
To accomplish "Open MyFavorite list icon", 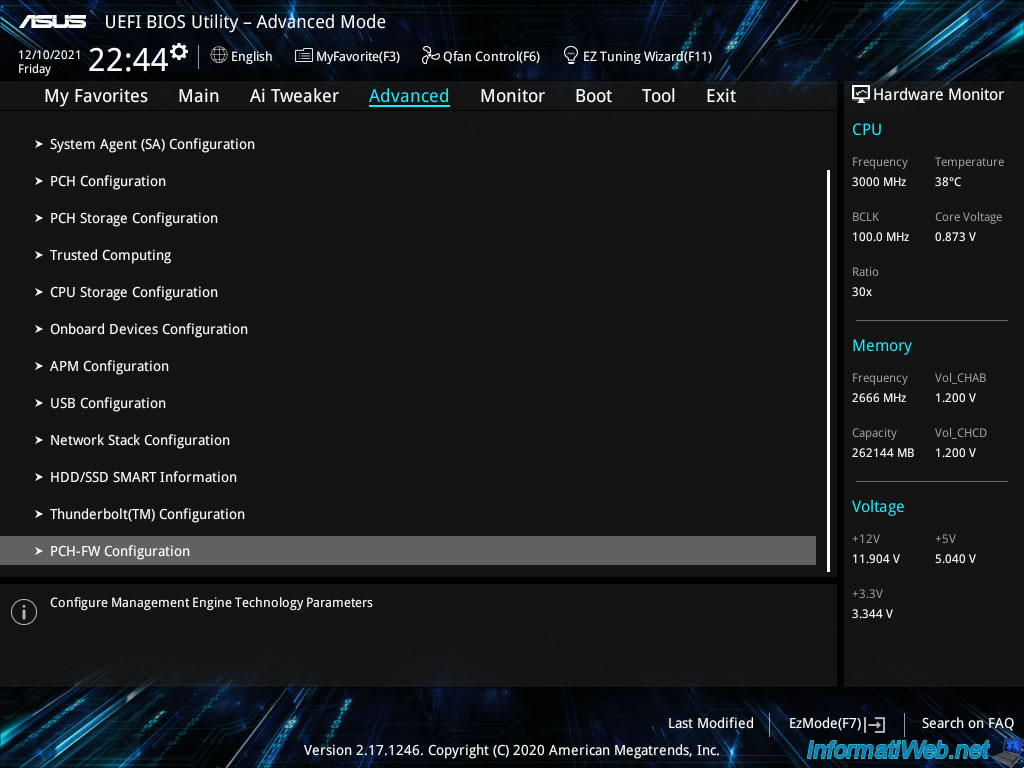I will pos(304,56).
